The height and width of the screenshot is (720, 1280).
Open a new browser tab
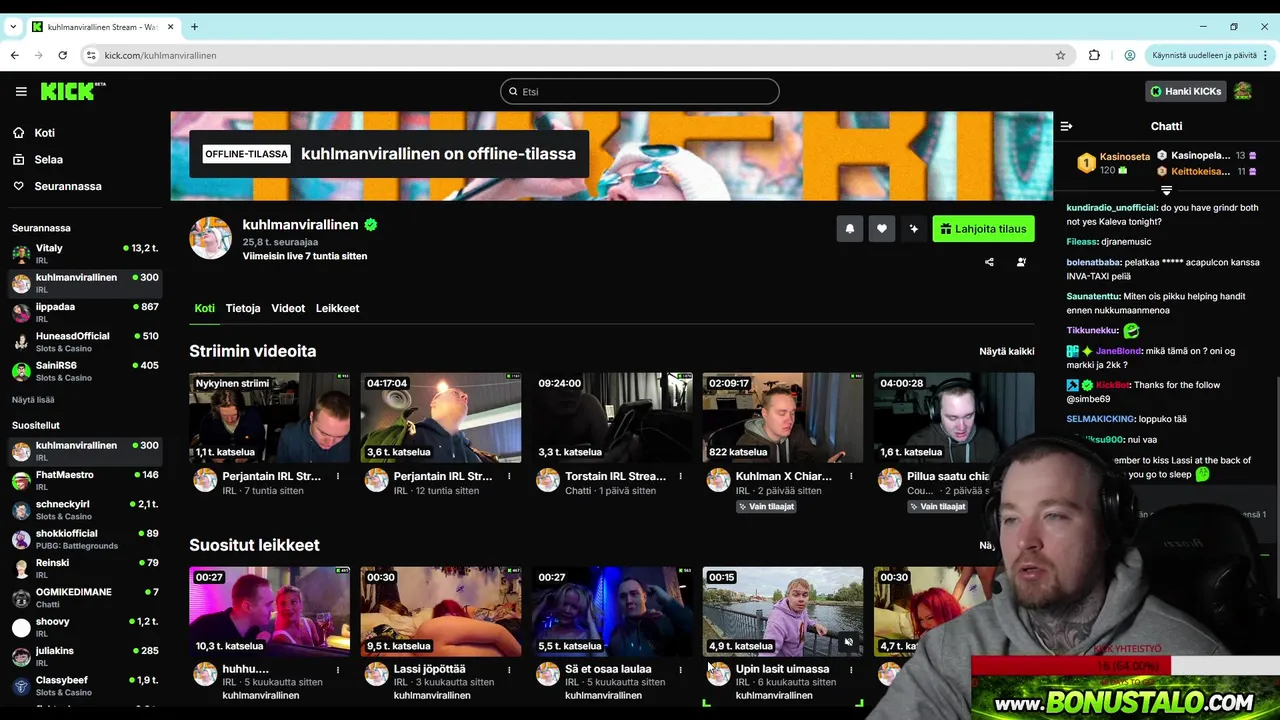(x=194, y=26)
